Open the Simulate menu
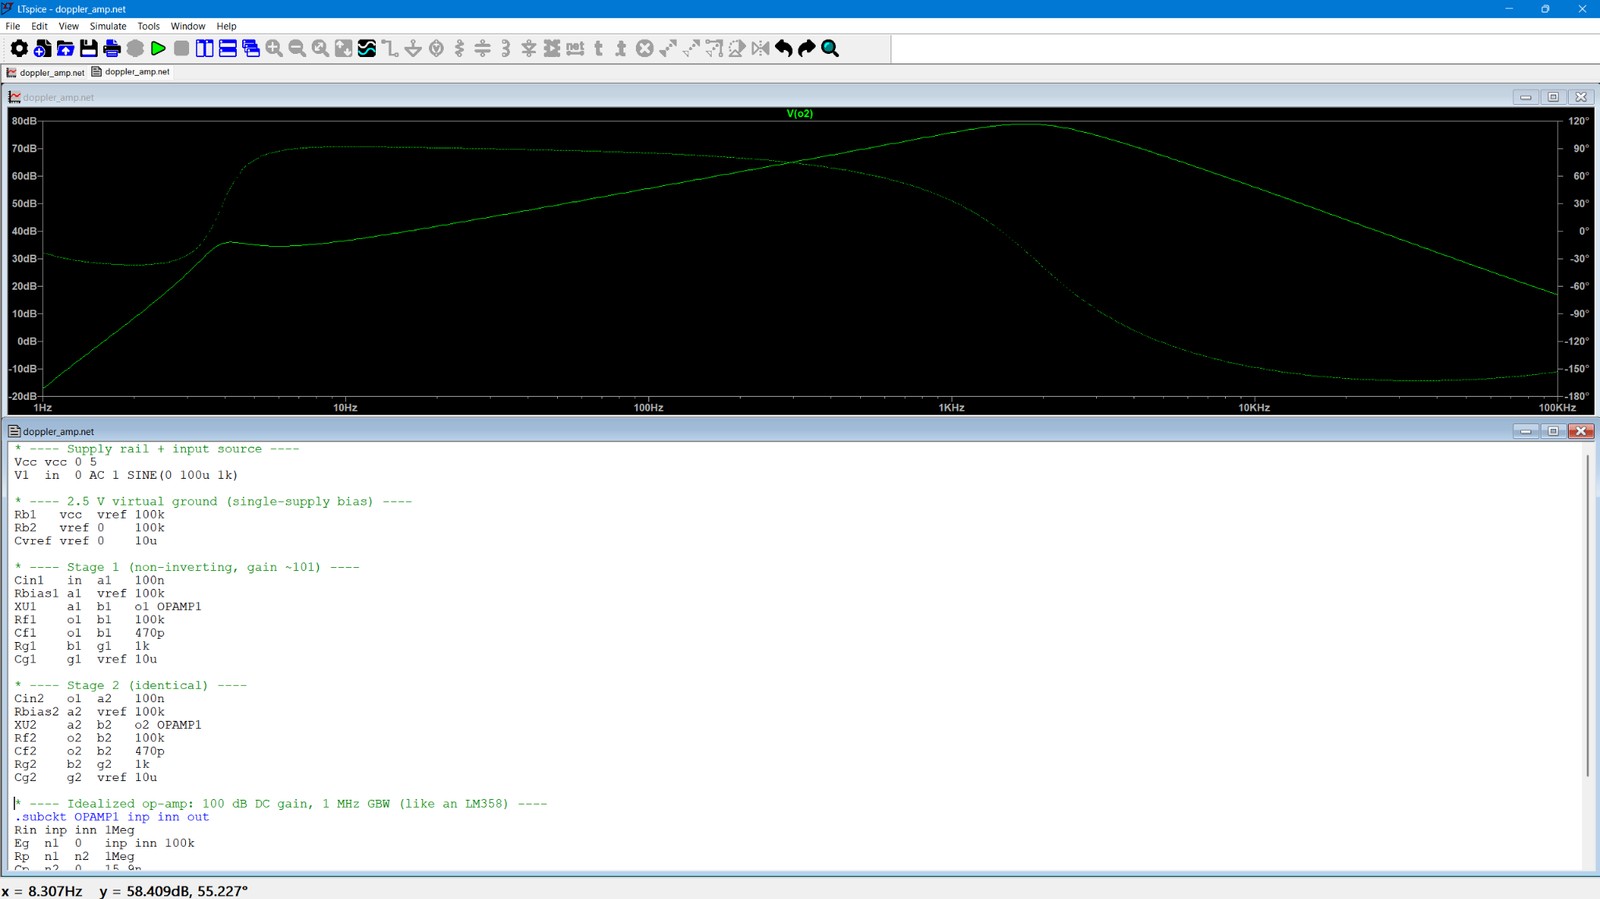Viewport: 1600px width, 899px height. [x=108, y=26]
